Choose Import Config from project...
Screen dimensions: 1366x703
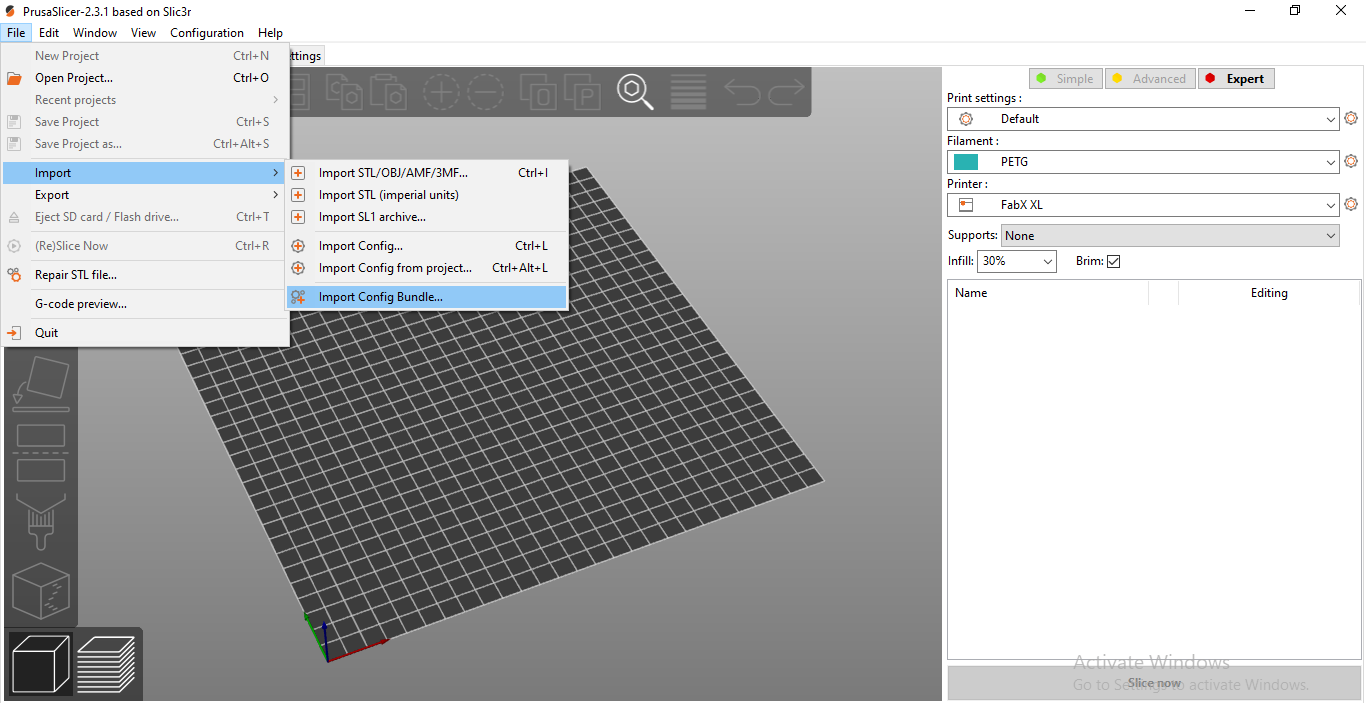click(427, 268)
